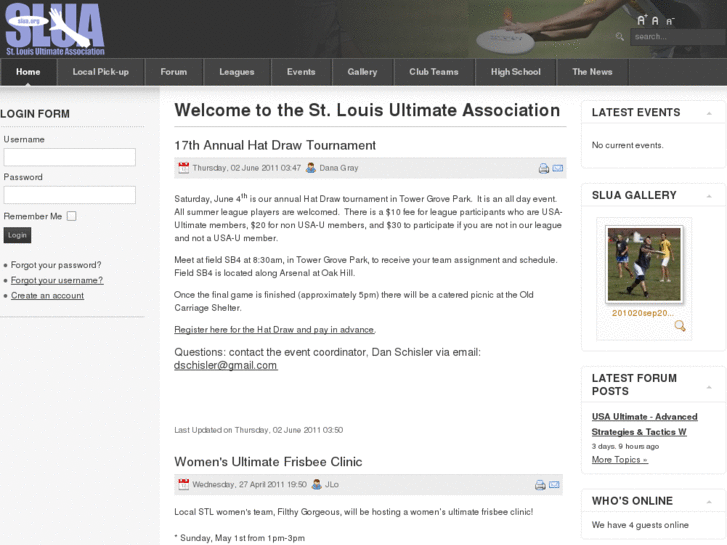This screenshot has height=545, width=727.
Task: Collapse the SLUA Gallery module
Action: [709, 196]
